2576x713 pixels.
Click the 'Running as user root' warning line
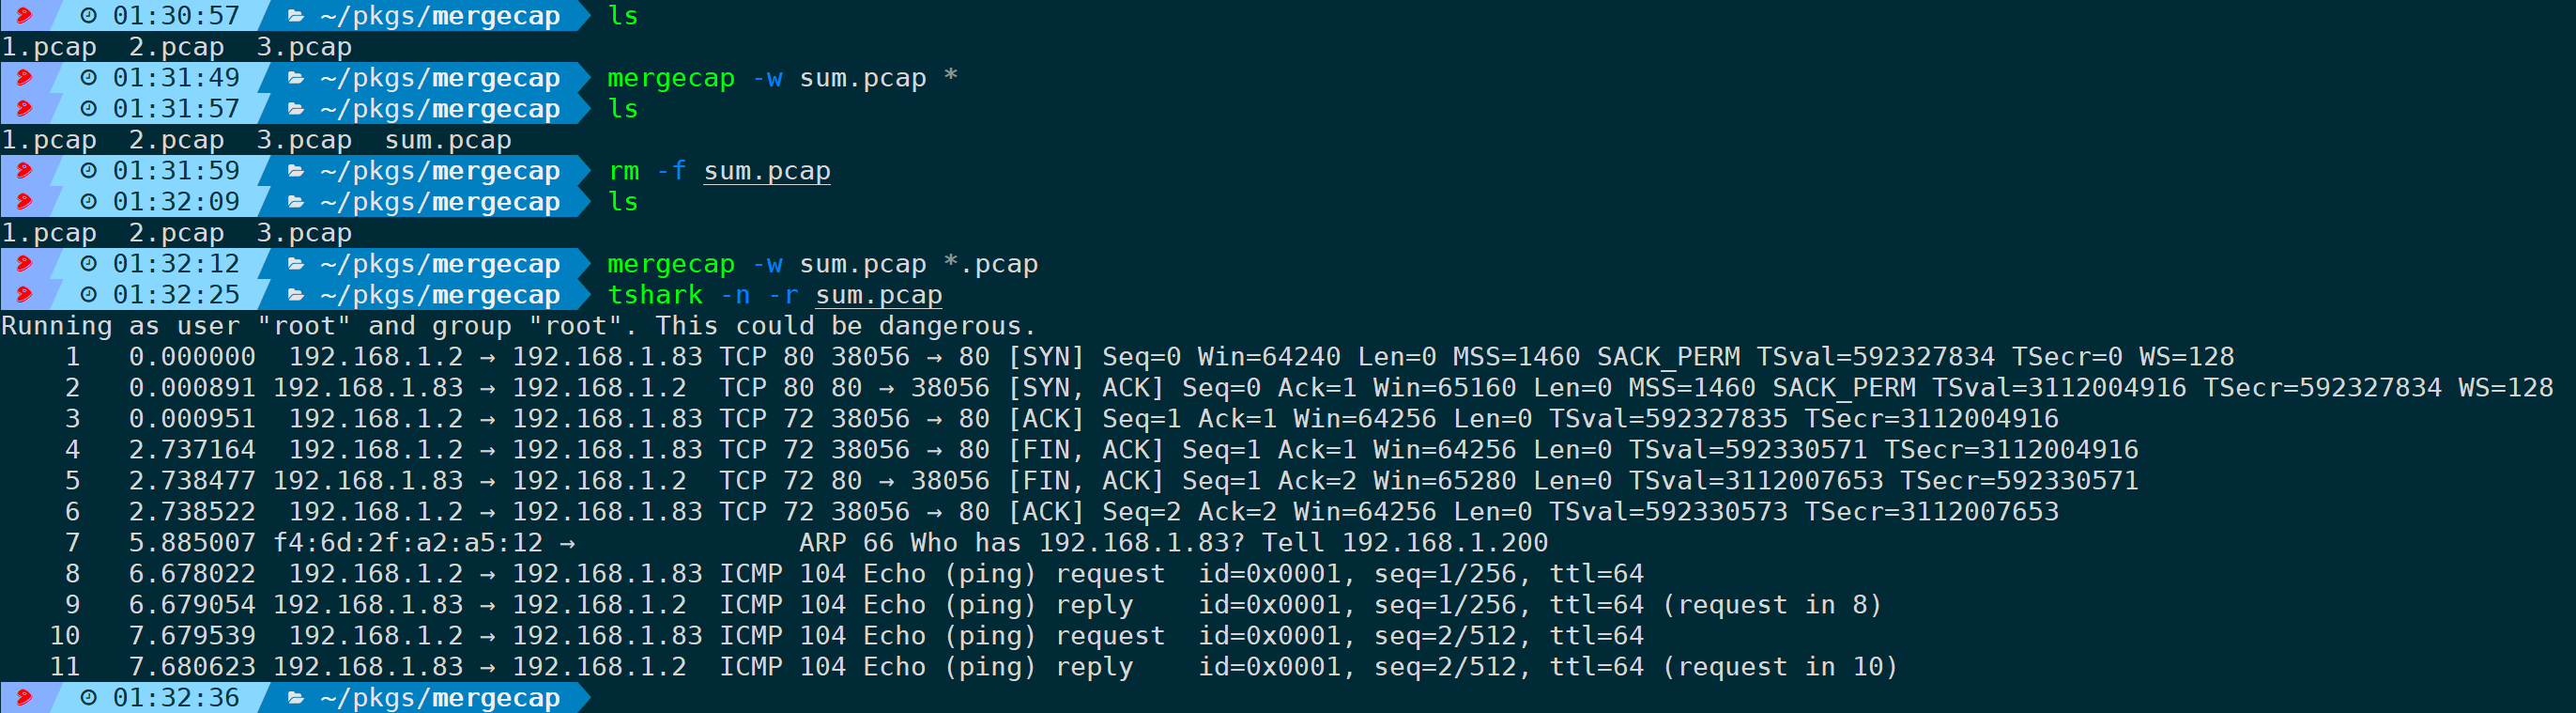[x=519, y=326]
